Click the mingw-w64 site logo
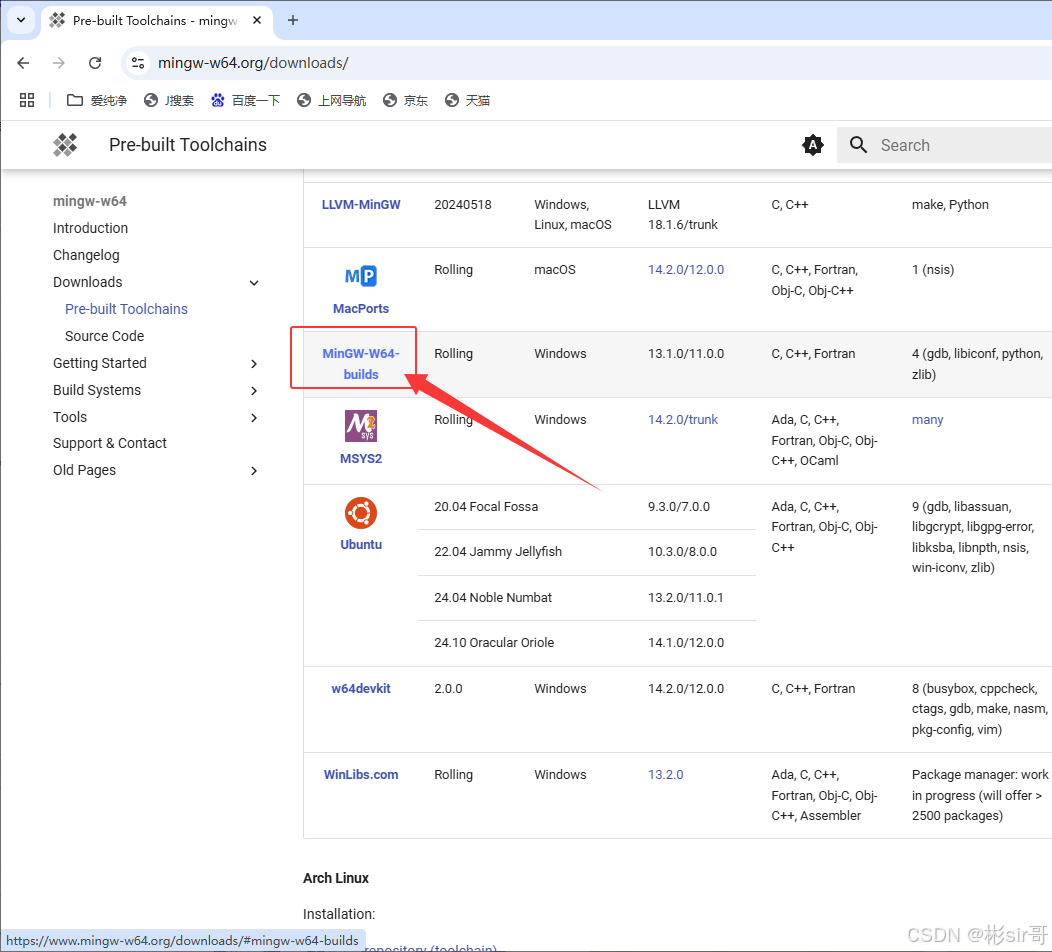Viewport: 1052px width, 952px height. (x=65, y=145)
